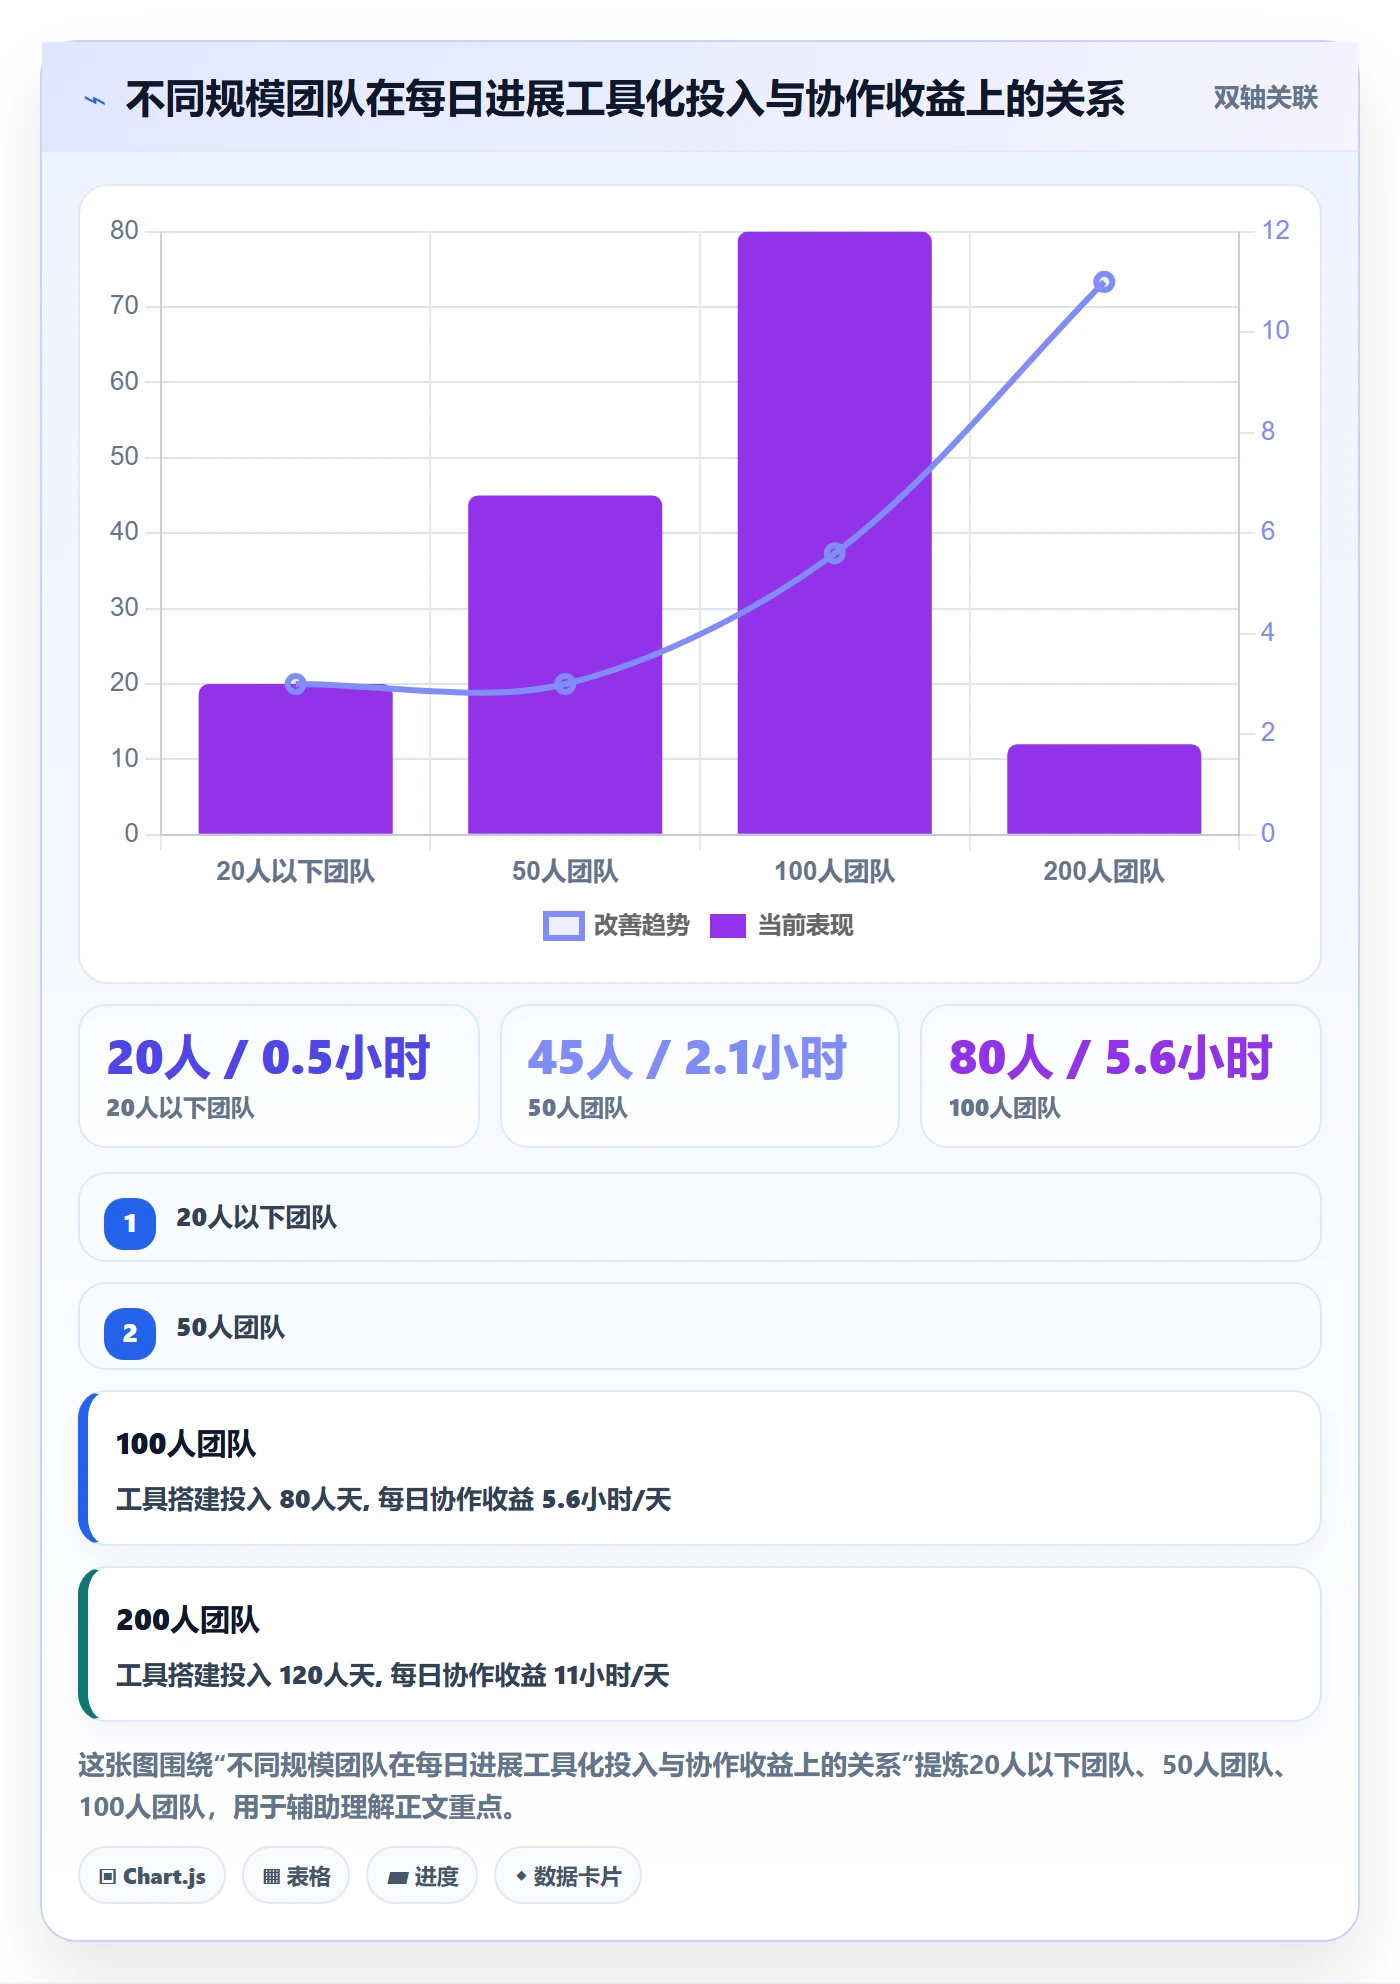Click the 表格 tag chip
Viewport: 1400px width, 1984px height.
tap(296, 1876)
